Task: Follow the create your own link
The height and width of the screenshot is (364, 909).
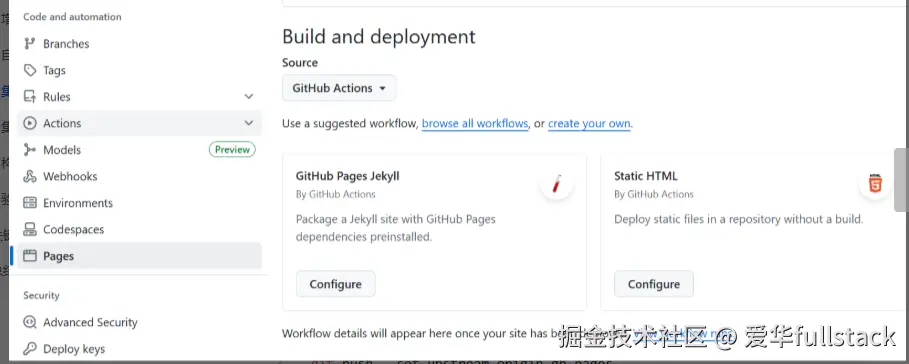Action: [x=589, y=123]
